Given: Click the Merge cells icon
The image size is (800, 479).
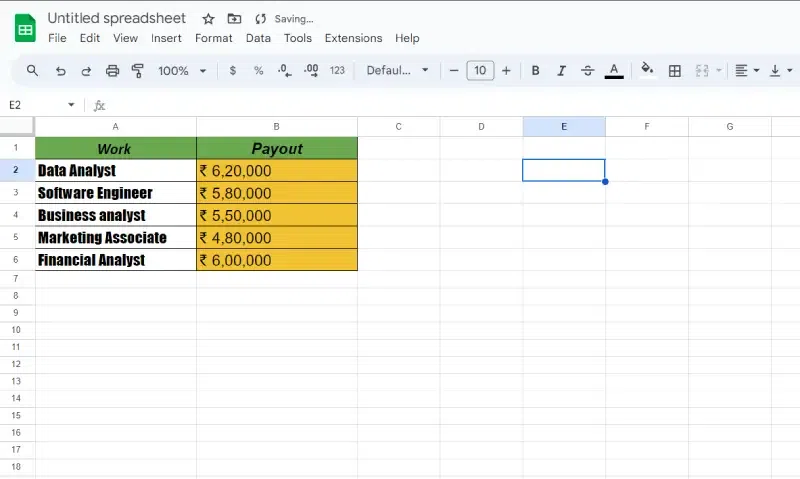Looking at the screenshot, I should coord(702,70).
